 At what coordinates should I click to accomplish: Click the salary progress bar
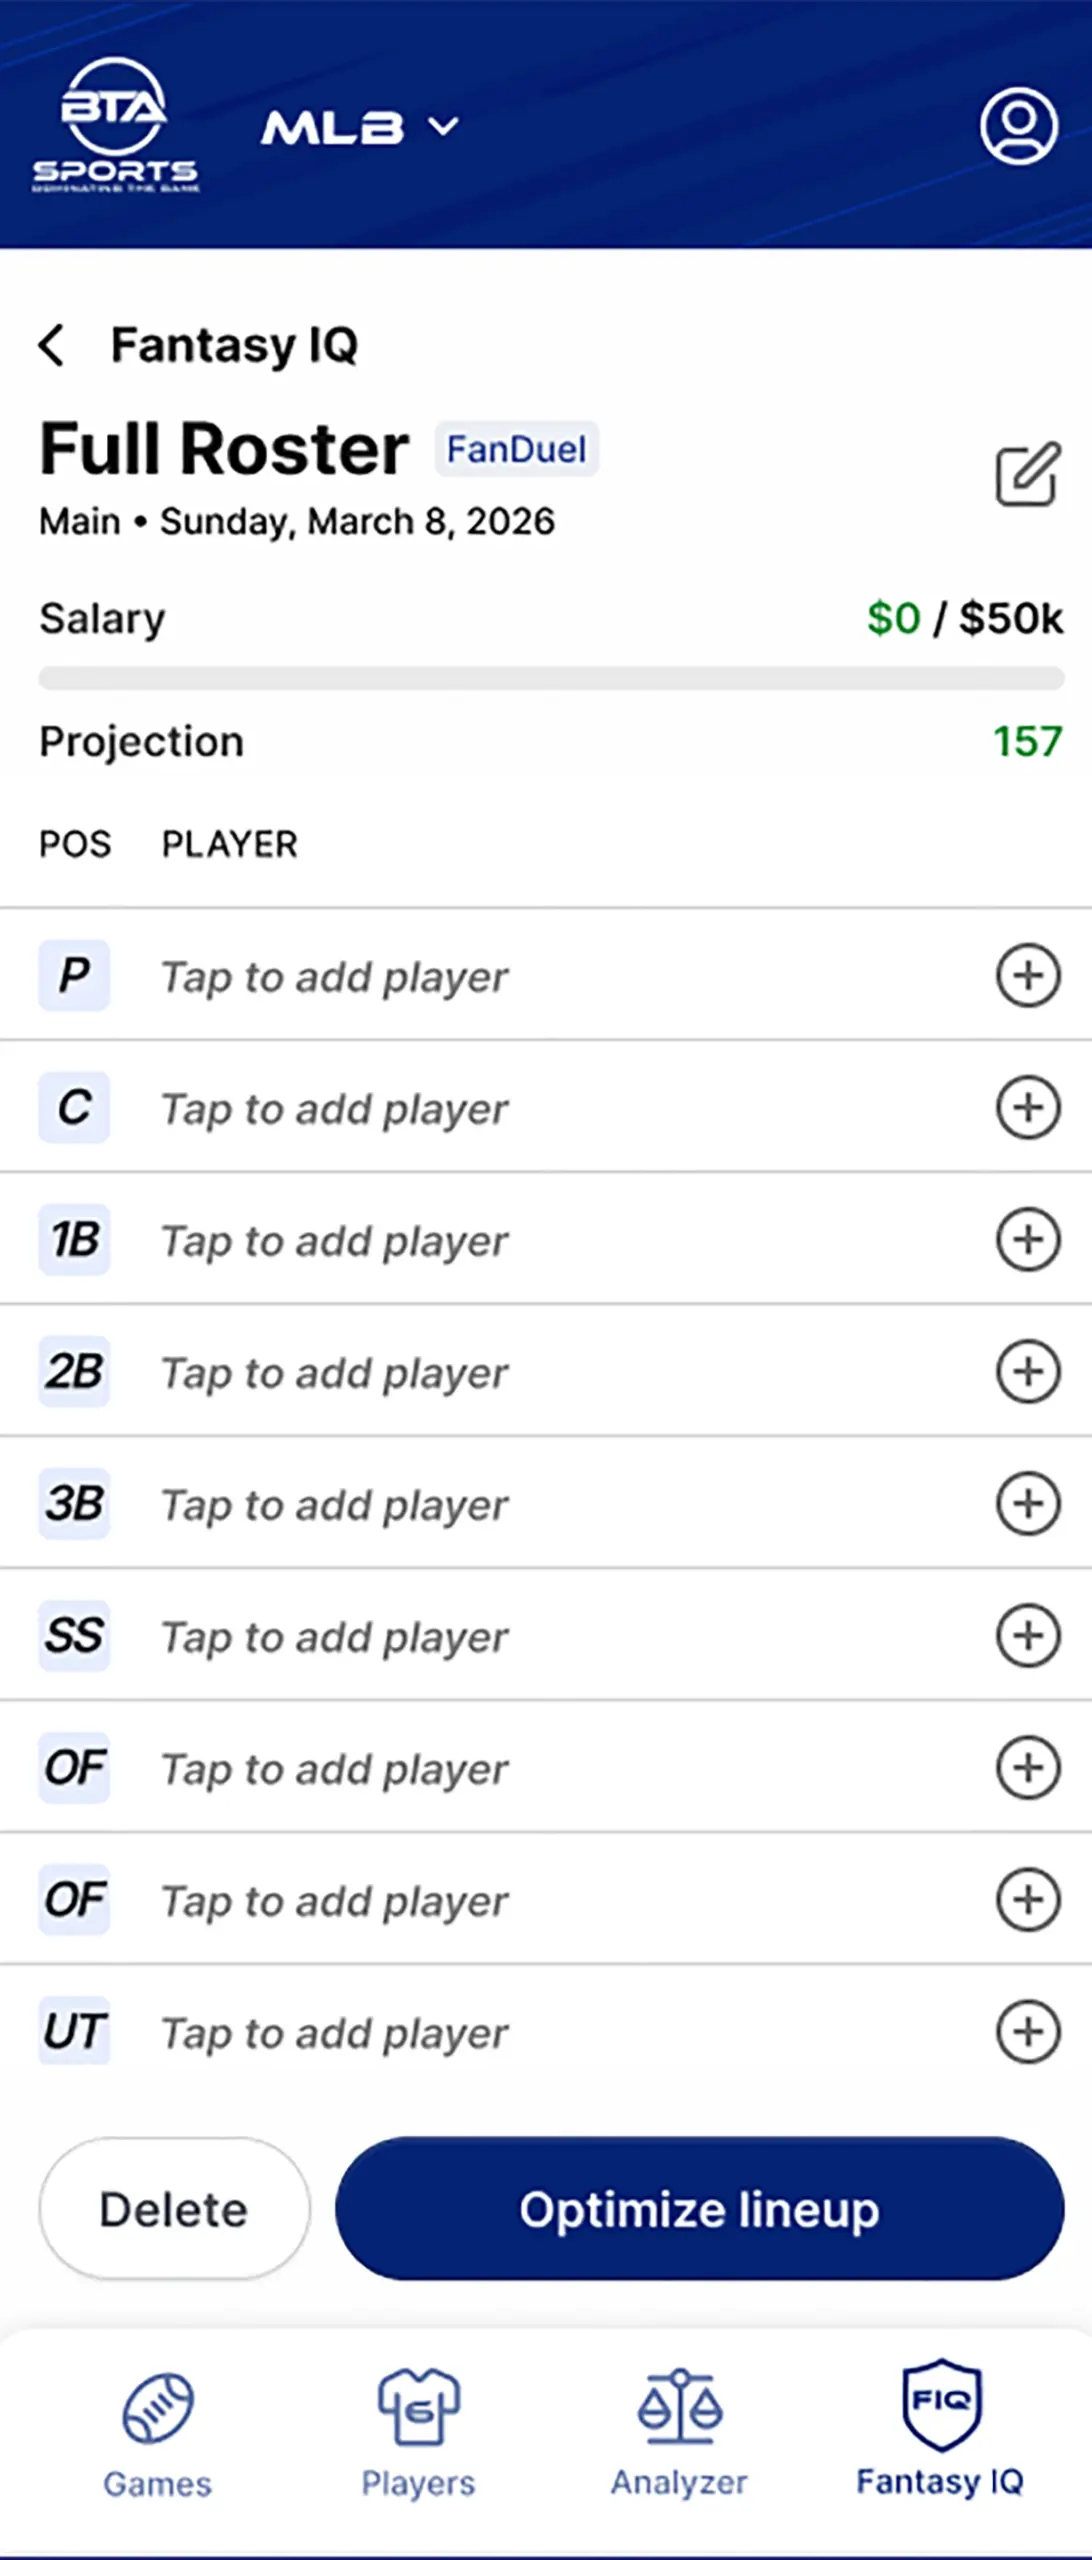coord(551,679)
